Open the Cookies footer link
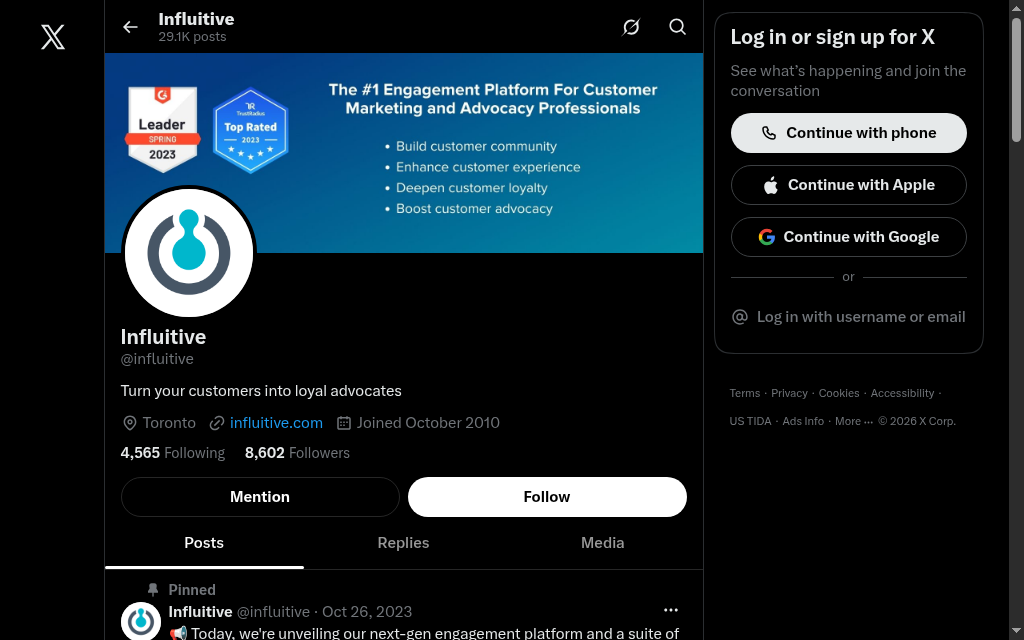The width and height of the screenshot is (1024, 640). [x=839, y=393]
